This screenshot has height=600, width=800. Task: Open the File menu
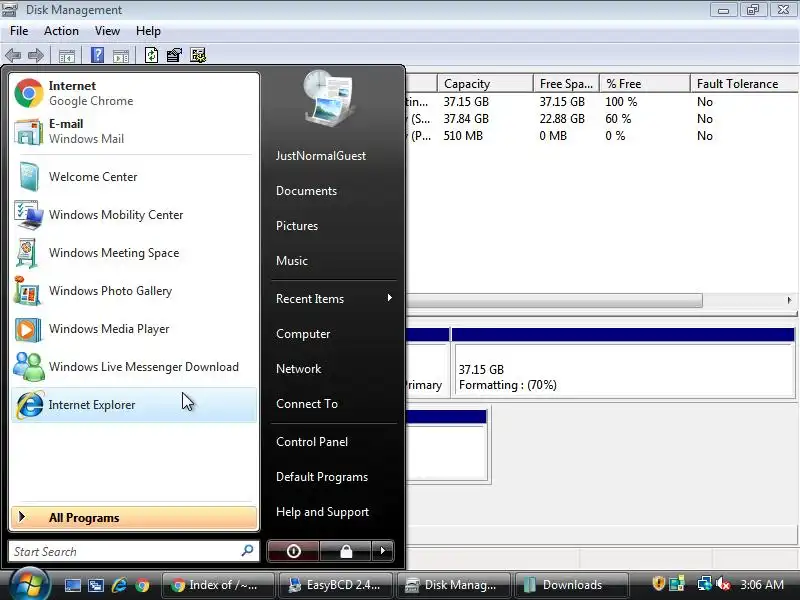pyautogui.click(x=19, y=31)
